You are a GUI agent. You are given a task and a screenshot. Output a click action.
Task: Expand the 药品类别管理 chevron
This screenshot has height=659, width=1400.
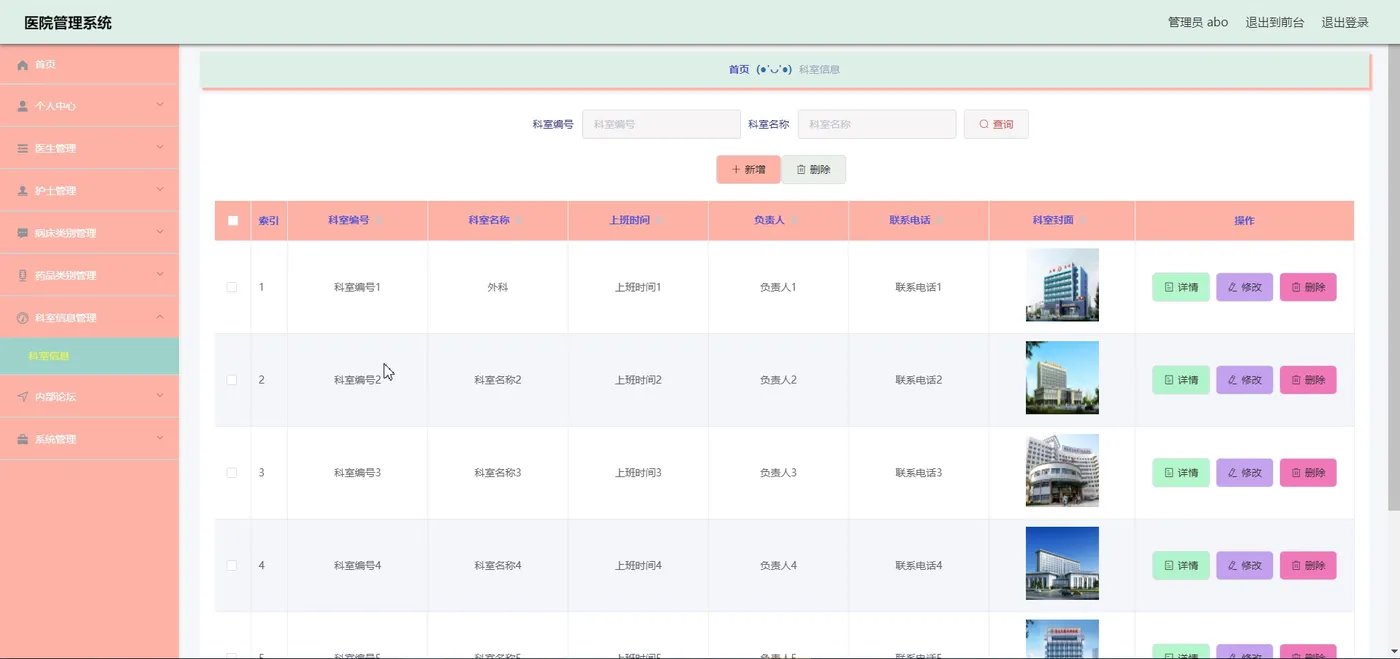point(160,275)
